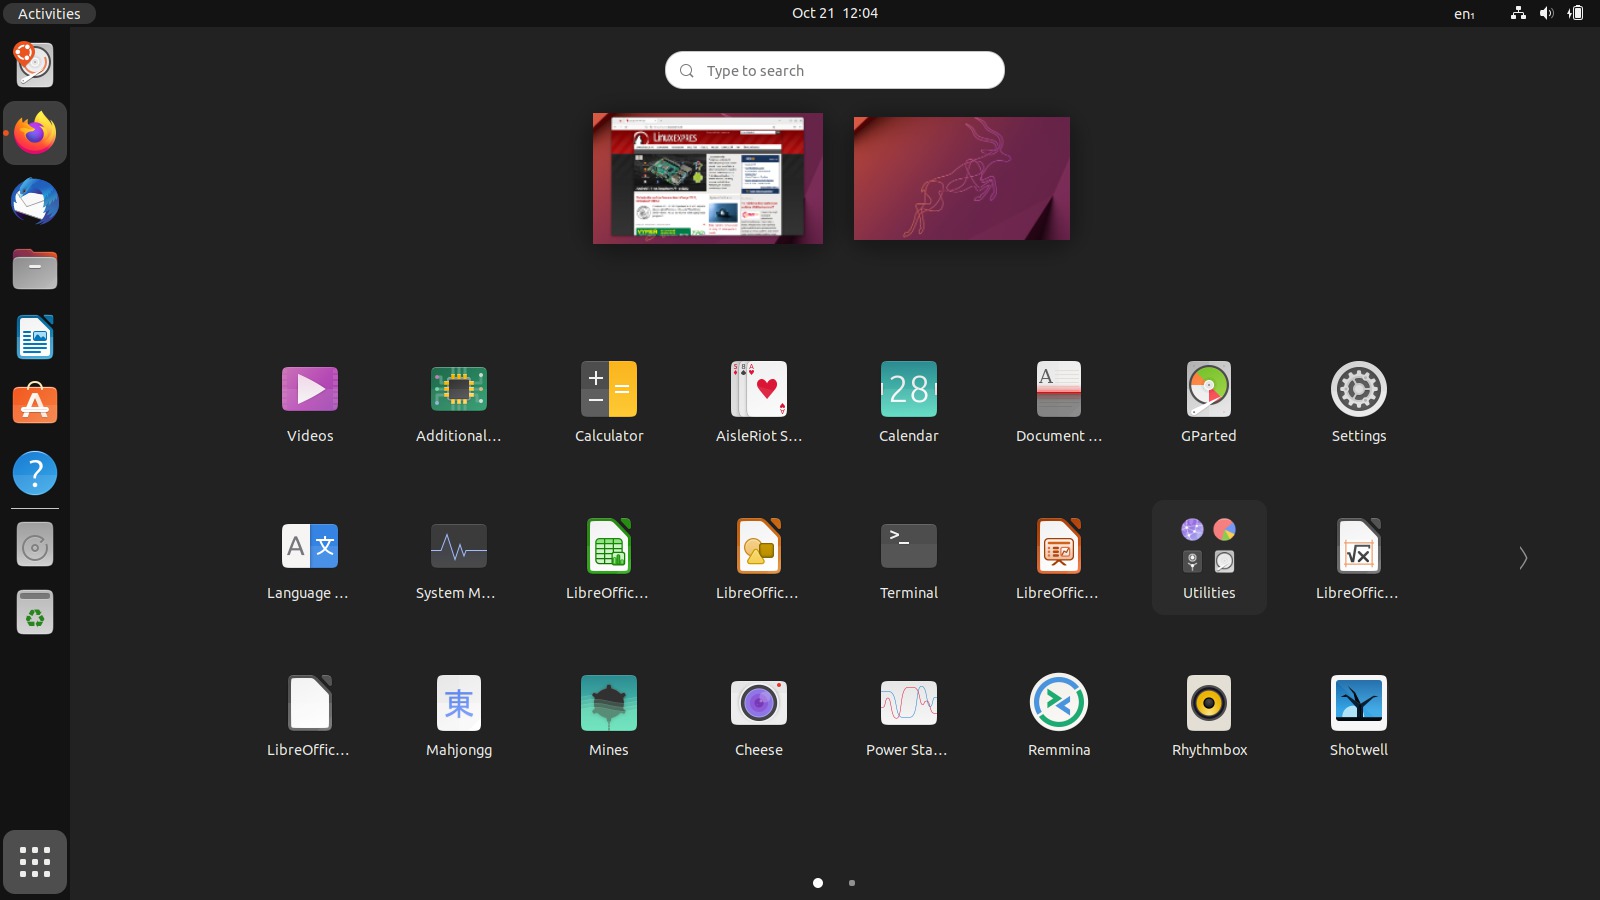The height and width of the screenshot is (900, 1600).
Task: Focus the Type to search field
Action: 835,70
